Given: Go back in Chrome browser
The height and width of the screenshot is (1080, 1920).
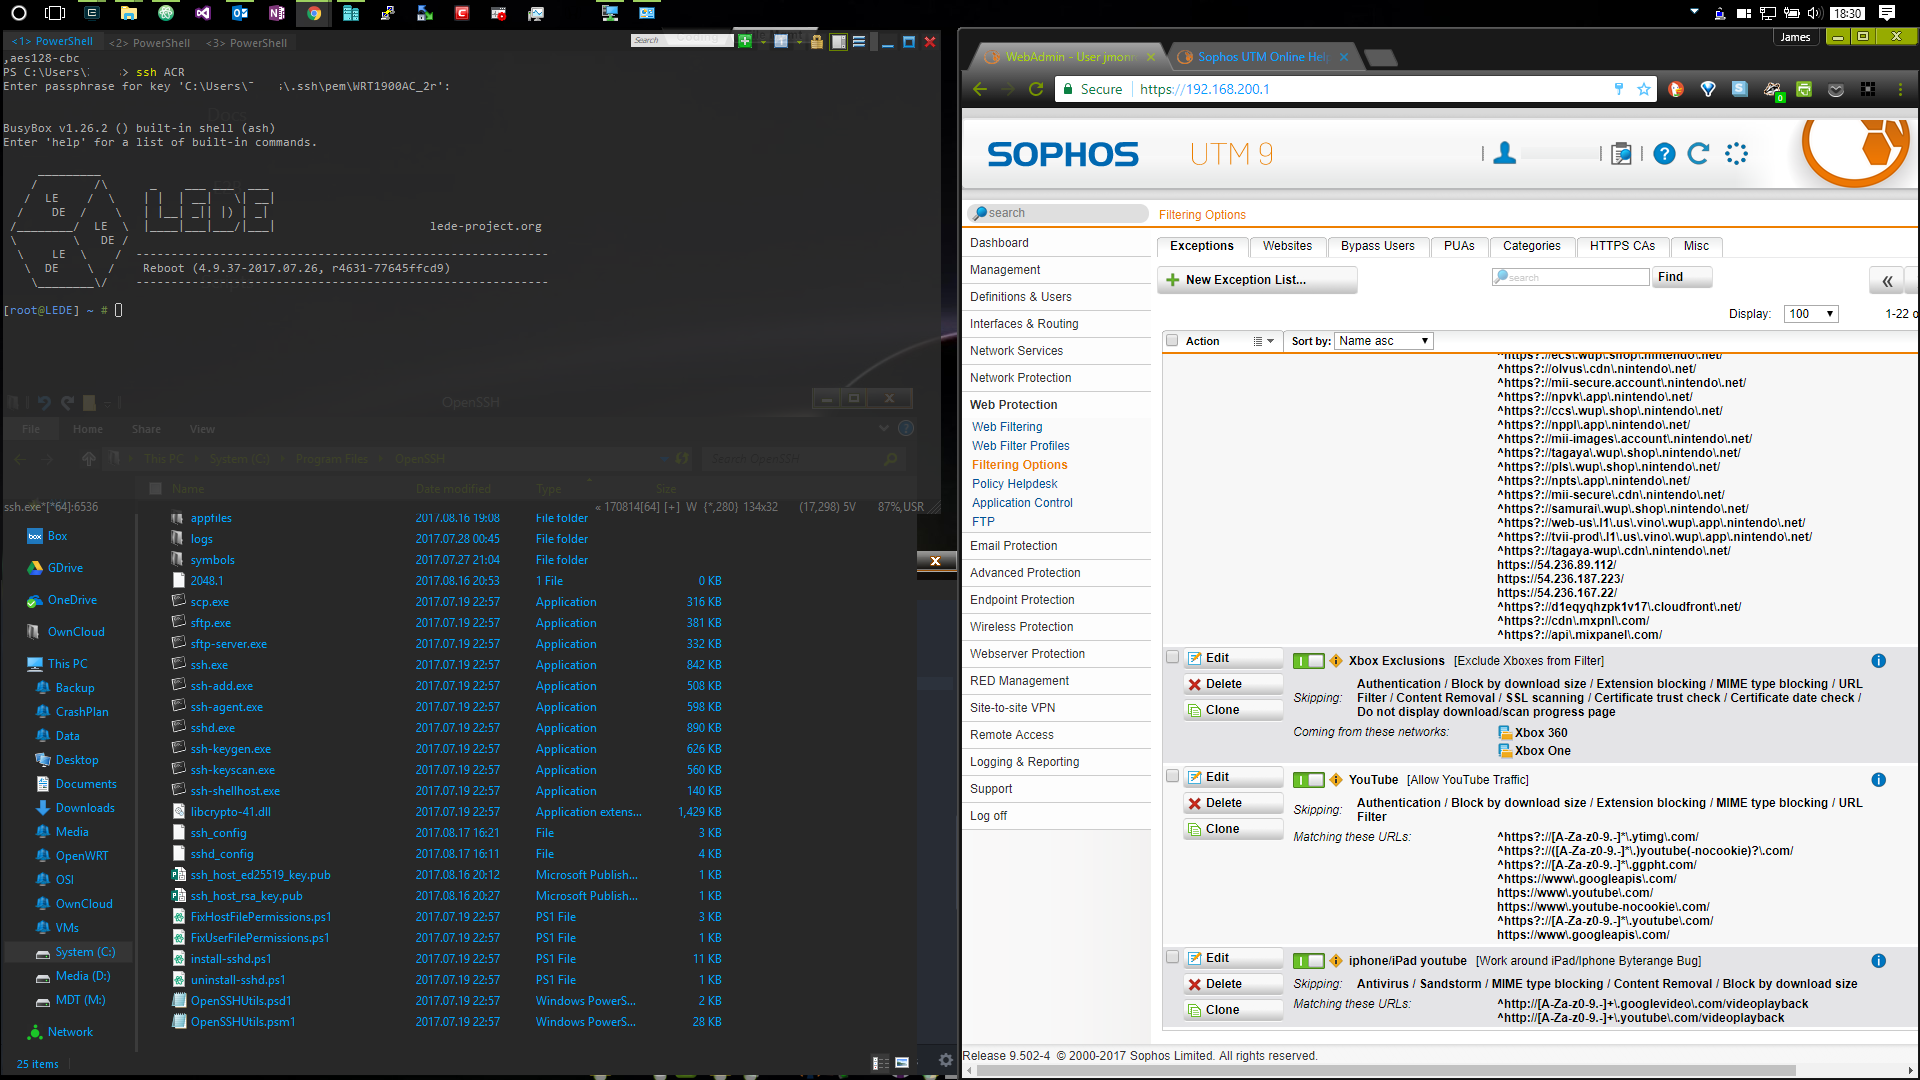Looking at the screenshot, I should click(980, 89).
